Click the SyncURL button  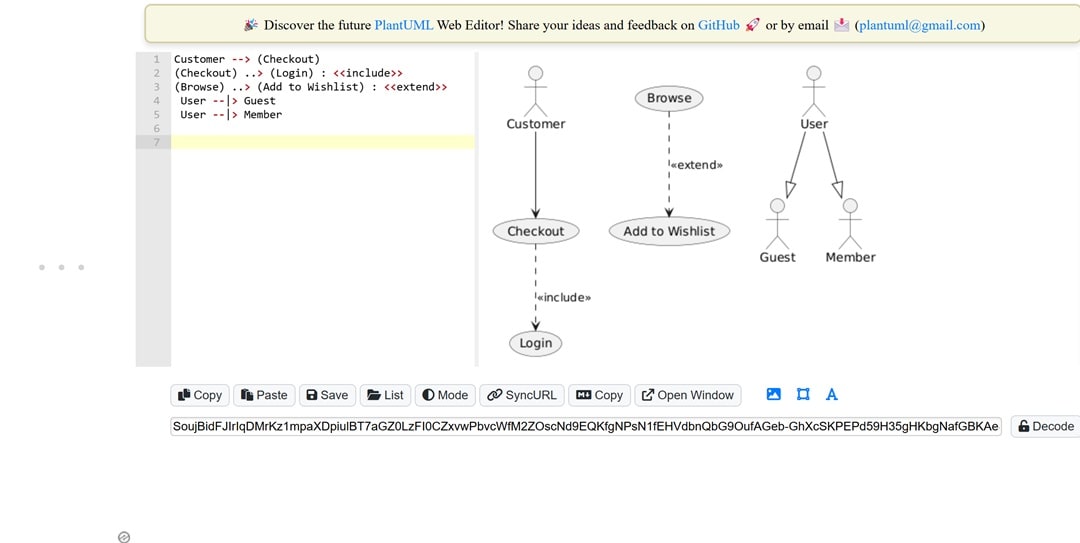click(521, 395)
